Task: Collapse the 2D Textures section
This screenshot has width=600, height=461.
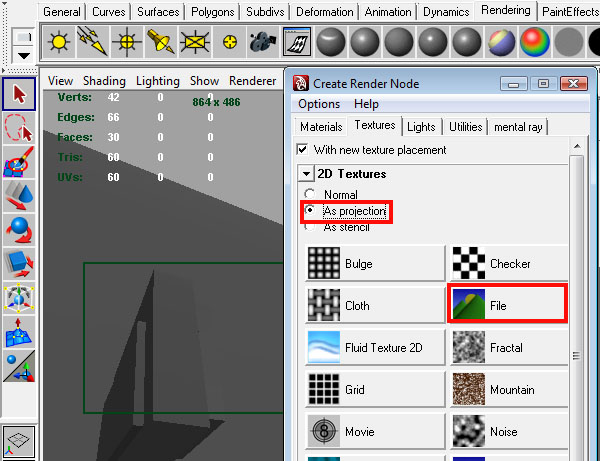Action: coord(306,174)
